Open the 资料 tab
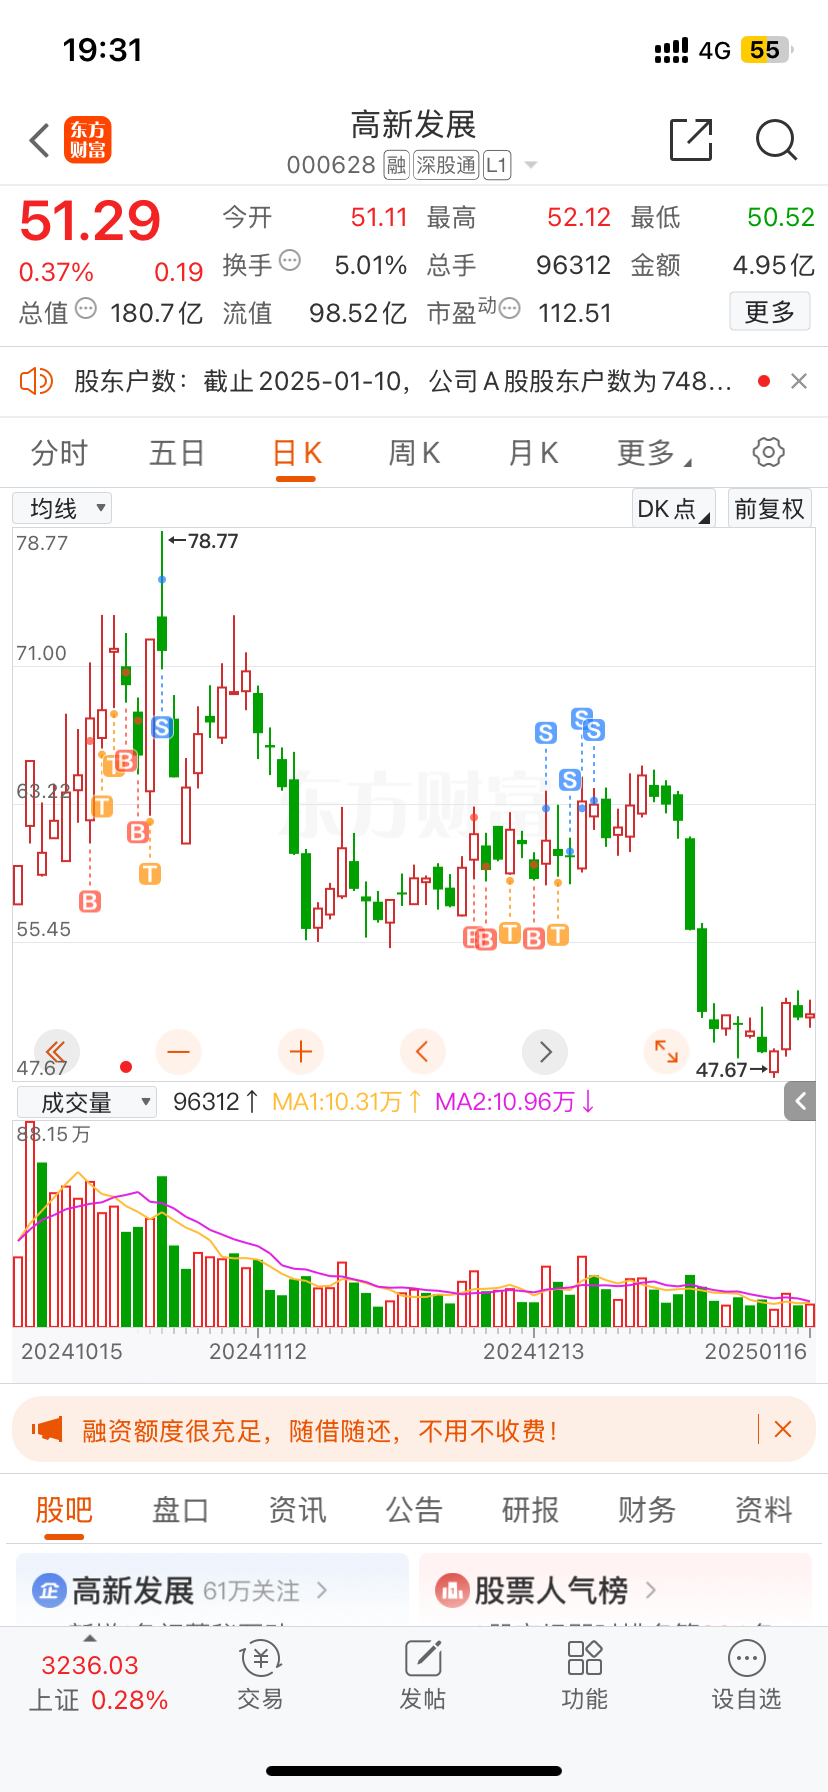Image resolution: width=828 pixels, height=1792 pixels. coord(764,1509)
